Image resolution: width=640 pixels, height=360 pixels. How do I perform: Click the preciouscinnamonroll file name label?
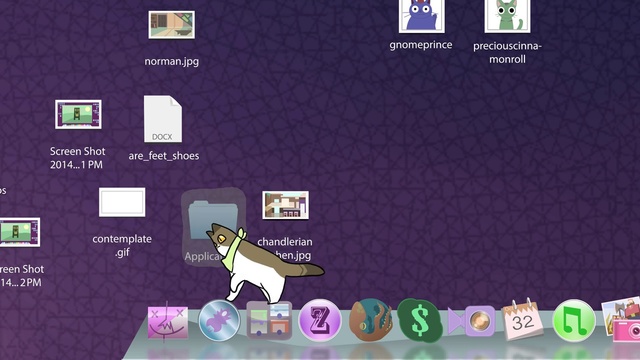[507, 53]
